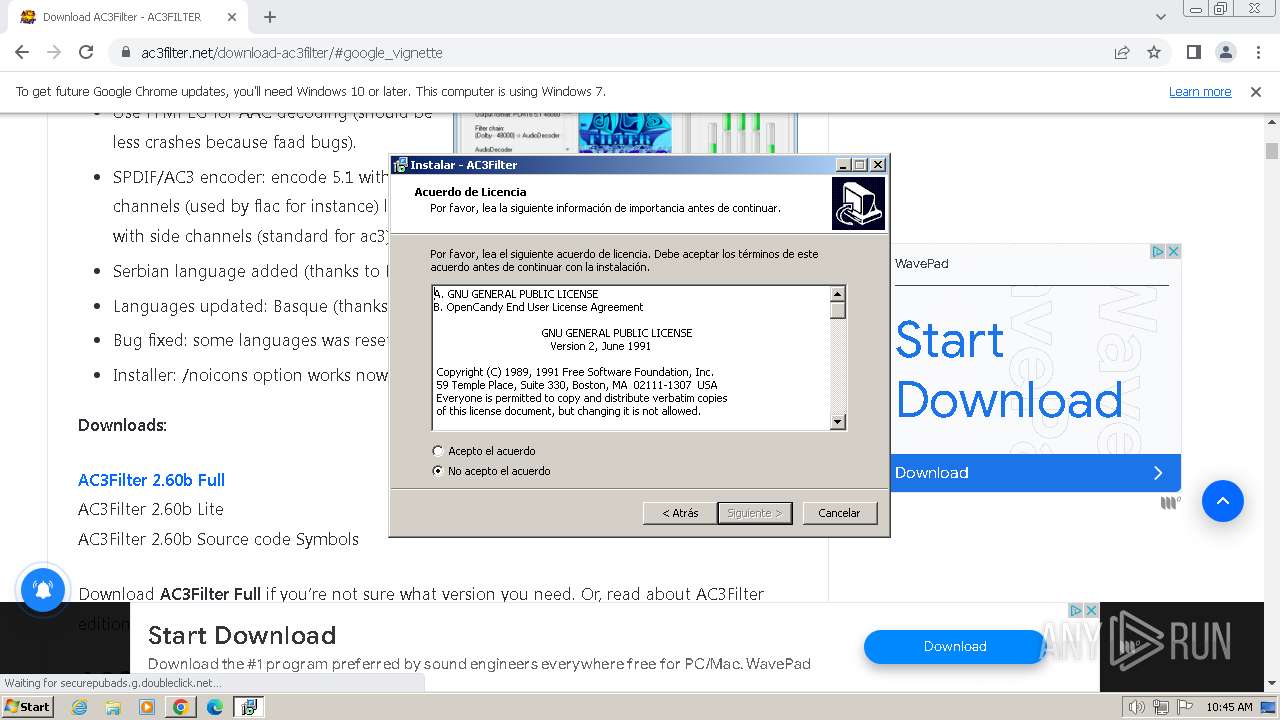
Task: Click the installer computer graphic
Action: tap(858, 203)
